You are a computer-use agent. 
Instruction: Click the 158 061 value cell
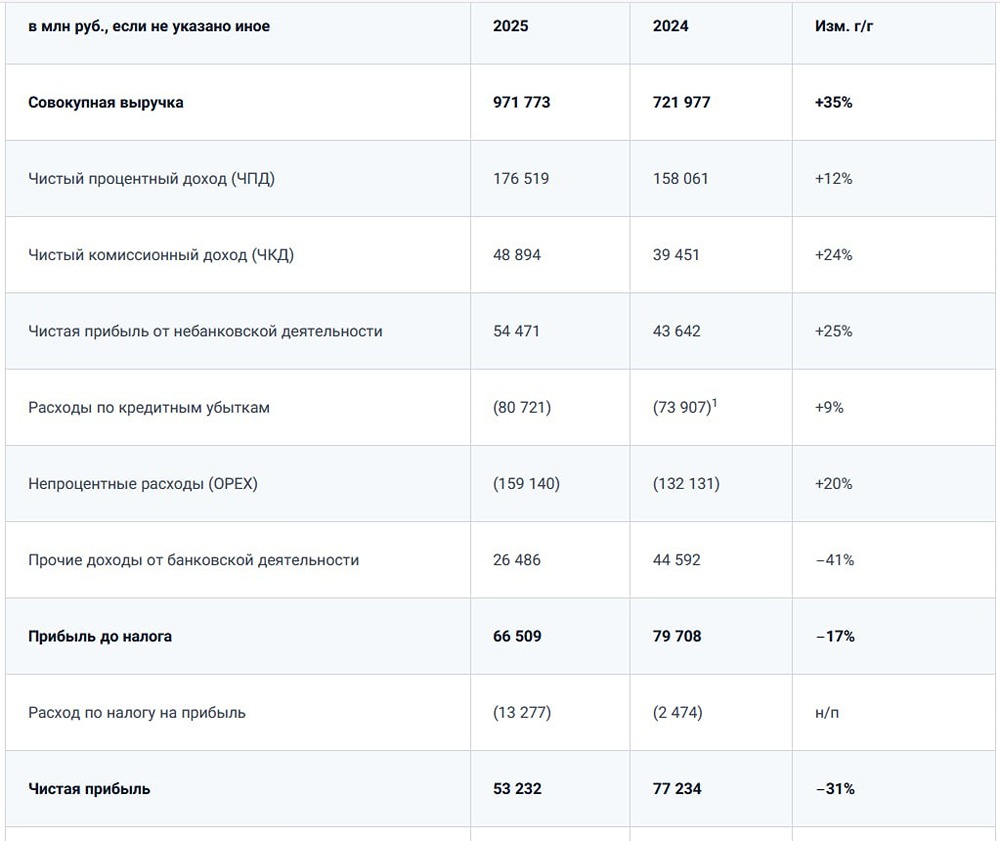680,179
